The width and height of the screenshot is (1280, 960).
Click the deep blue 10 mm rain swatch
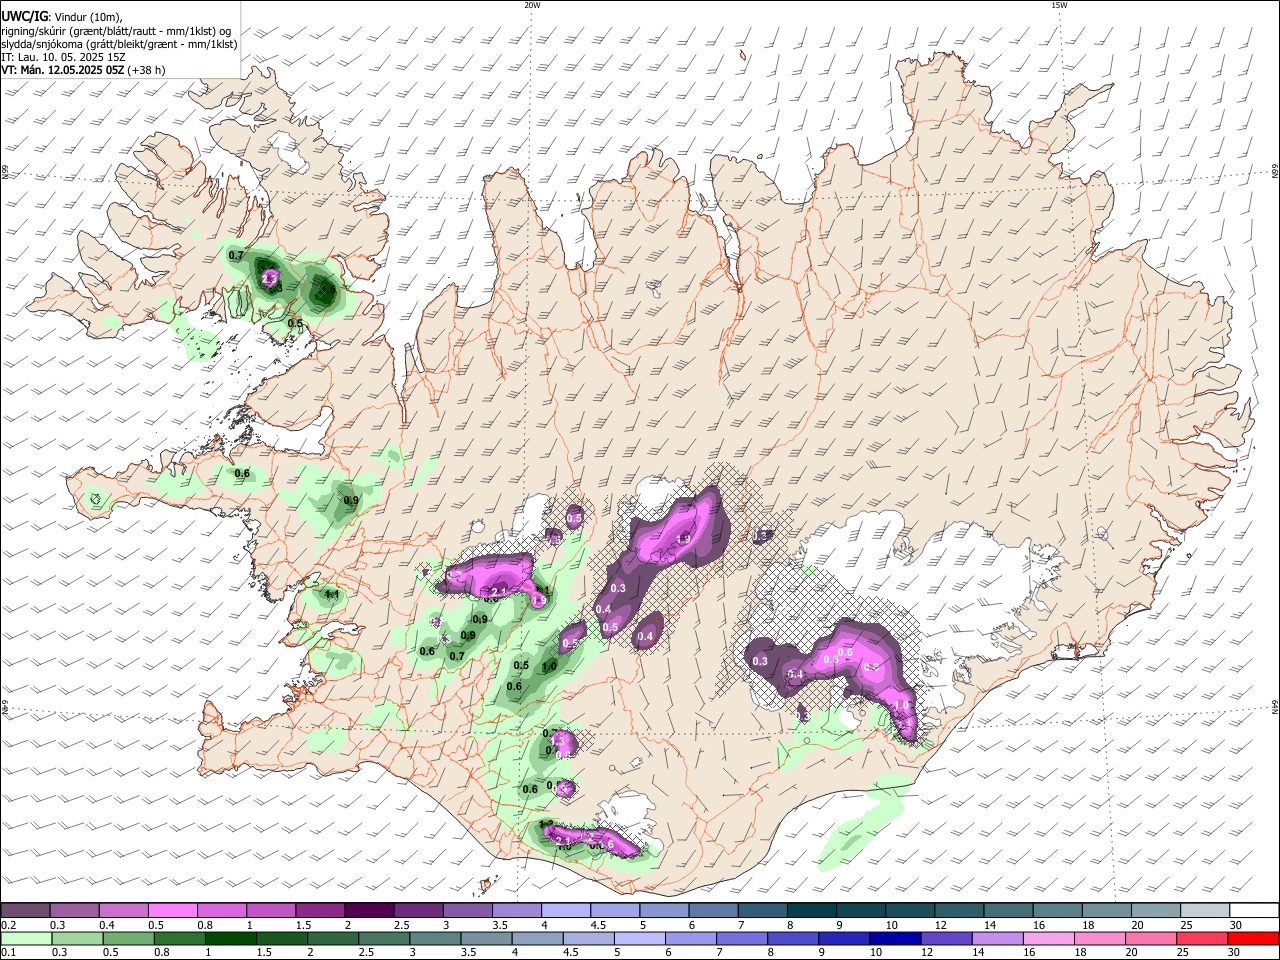(x=894, y=938)
